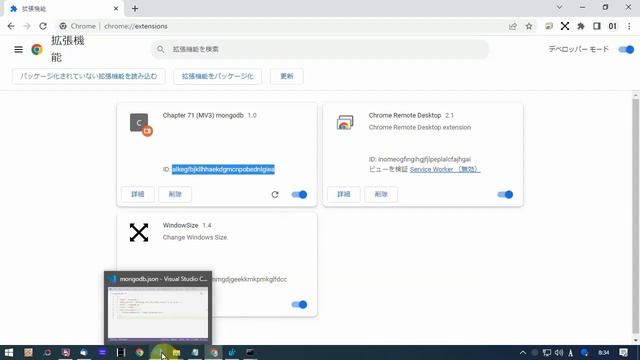Open Chrome three-dot menu
Screen dimensions: 640x360
[x=629, y=26]
